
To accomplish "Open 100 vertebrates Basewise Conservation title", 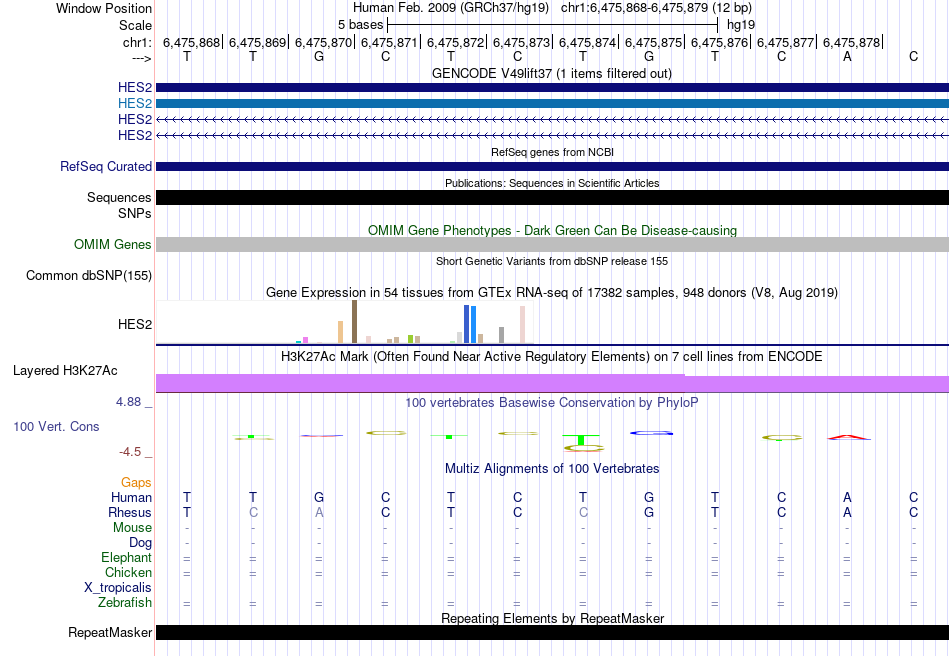I will pos(552,402).
